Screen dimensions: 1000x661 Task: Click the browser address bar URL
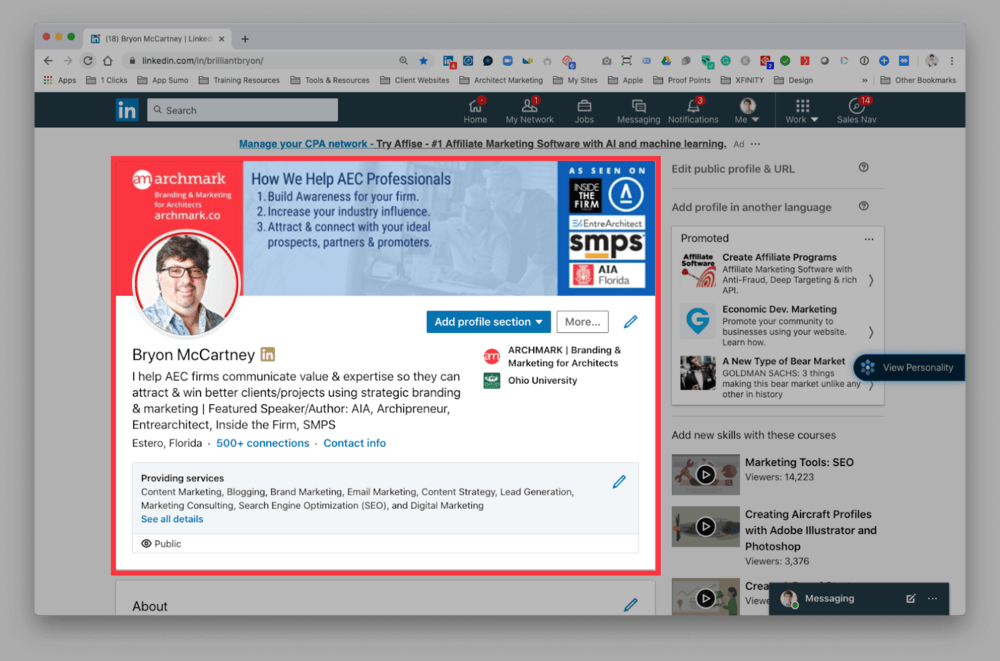[x=202, y=61]
